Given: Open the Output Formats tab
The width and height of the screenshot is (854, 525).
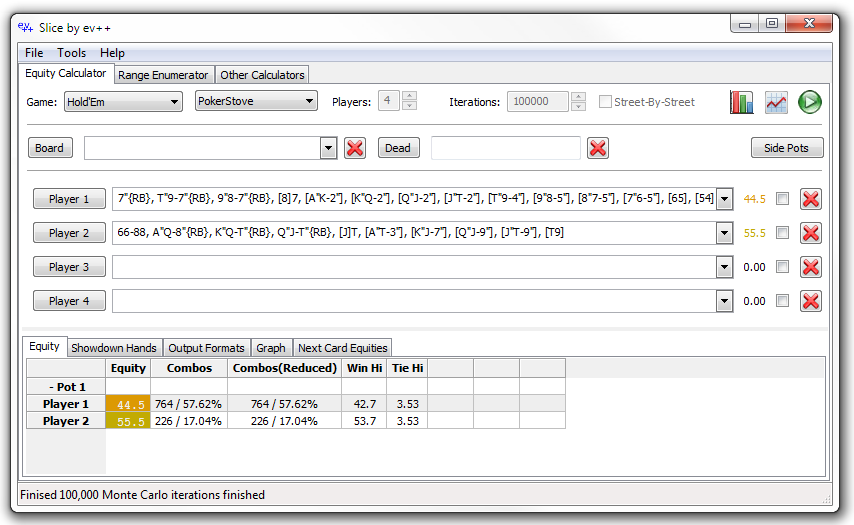Looking at the screenshot, I should [x=206, y=348].
